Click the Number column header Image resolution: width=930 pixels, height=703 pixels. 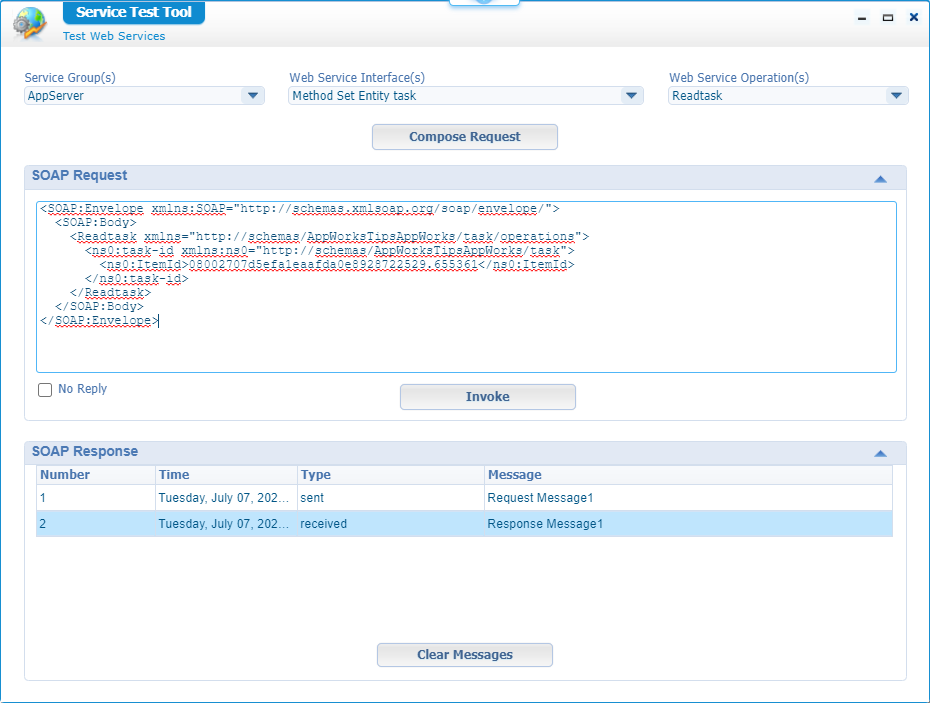(63, 474)
